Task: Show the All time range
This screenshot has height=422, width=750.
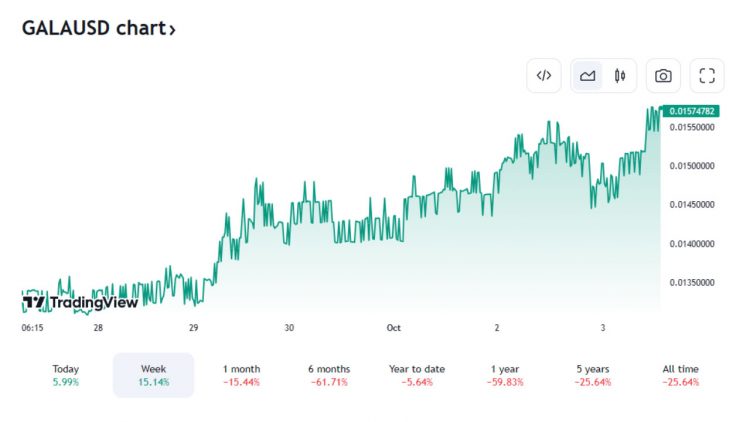Action: pyautogui.click(x=681, y=375)
